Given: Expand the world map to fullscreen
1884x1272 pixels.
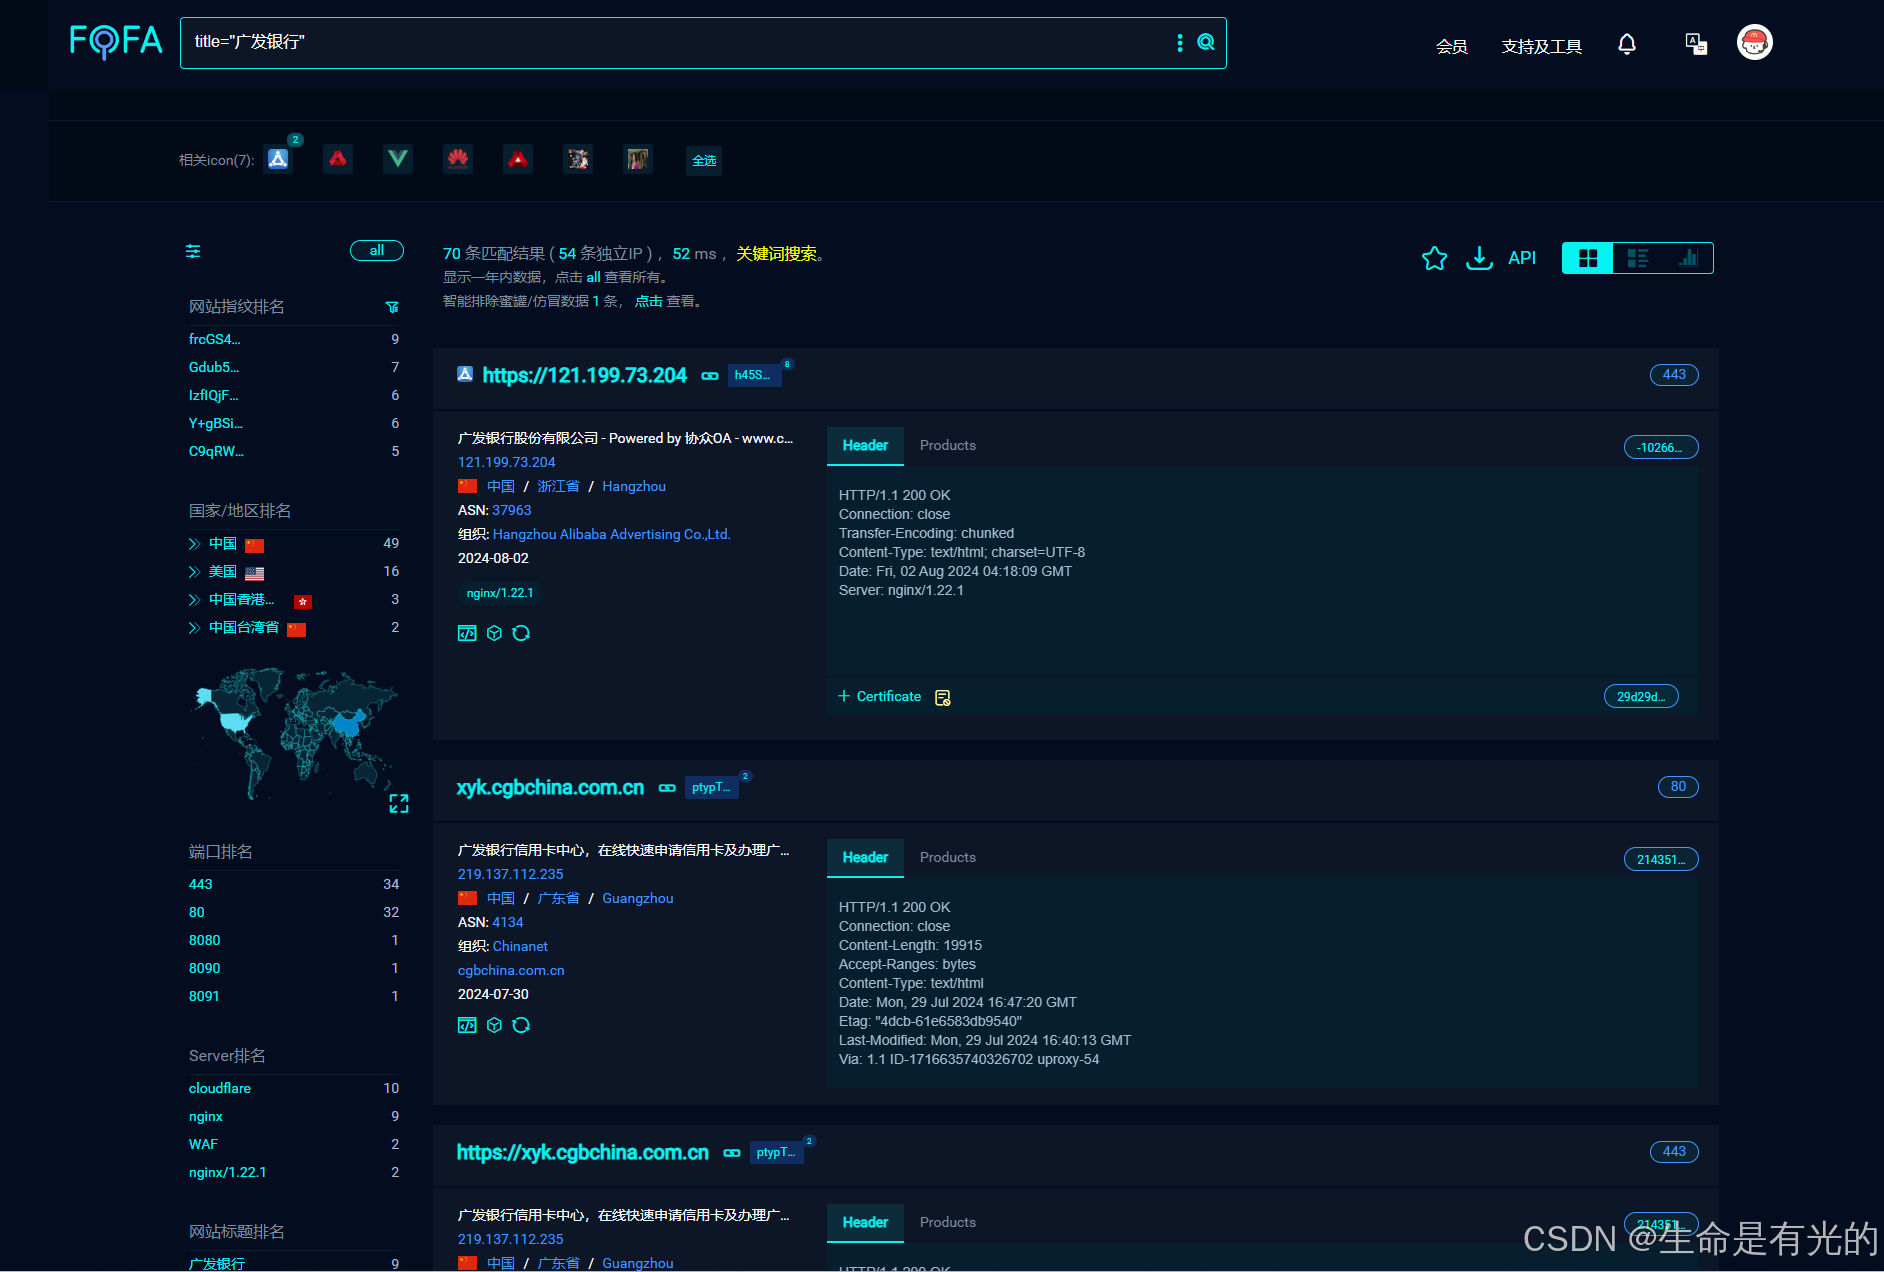Looking at the screenshot, I should coord(399,804).
